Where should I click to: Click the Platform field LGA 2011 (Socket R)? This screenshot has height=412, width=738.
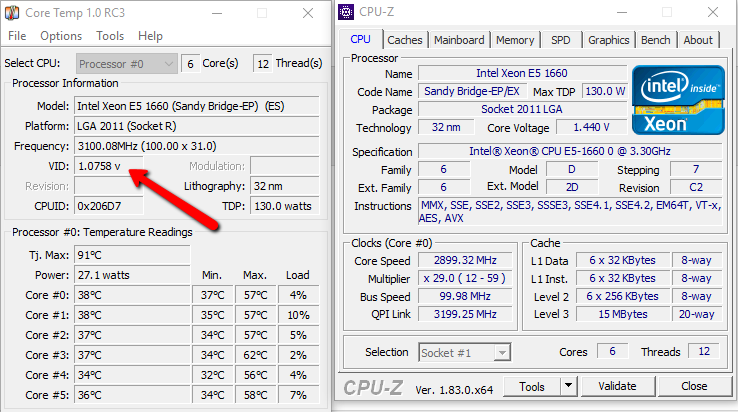pyautogui.click(x=197, y=126)
